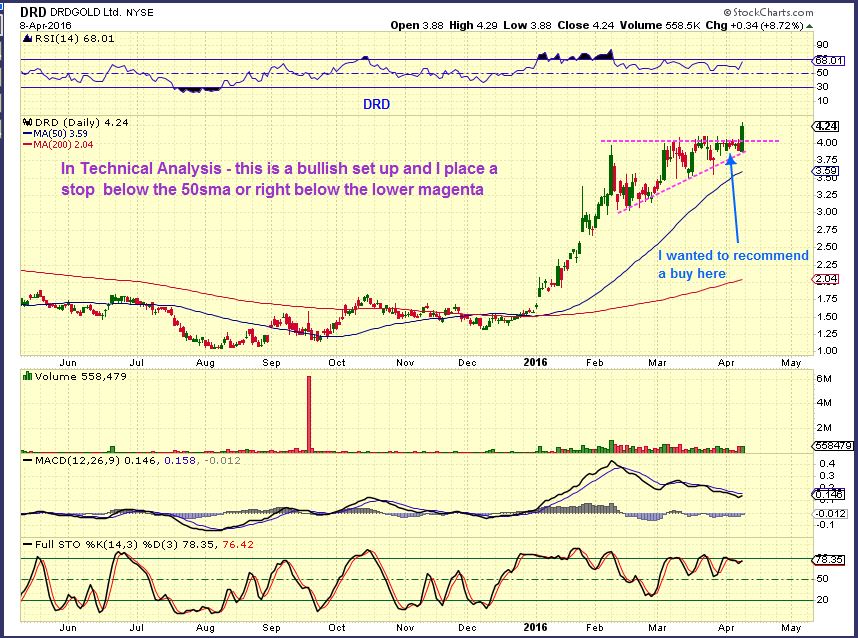This screenshot has width=858, height=638.
Task: Click the tall red volume spike bar in September
Action: tap(309, 414)
